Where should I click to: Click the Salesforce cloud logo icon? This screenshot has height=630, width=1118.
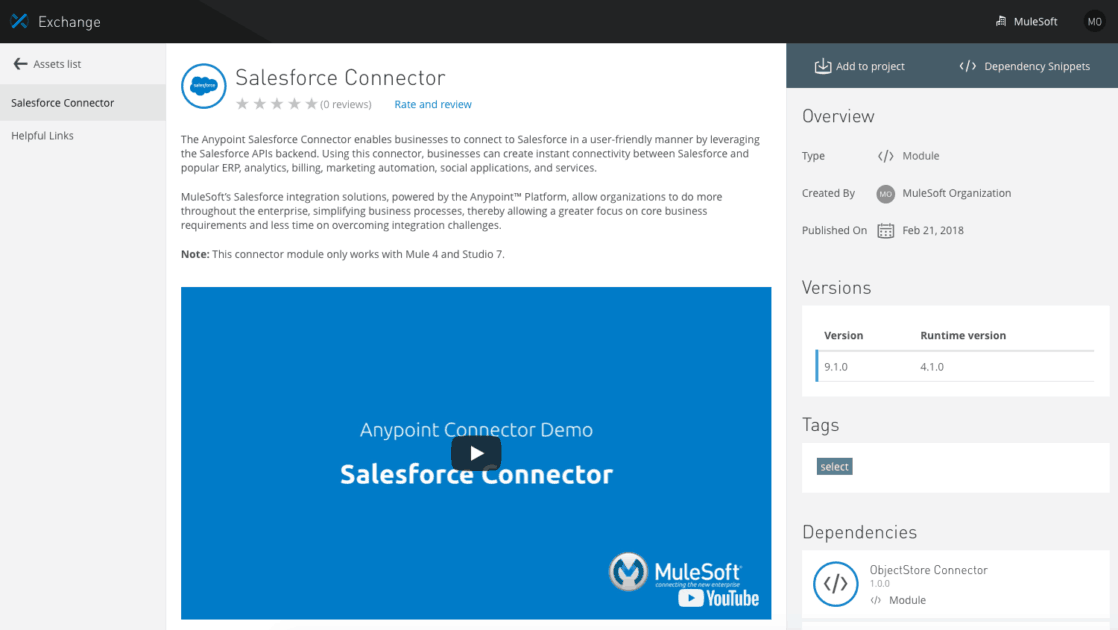tap(204, 86)
